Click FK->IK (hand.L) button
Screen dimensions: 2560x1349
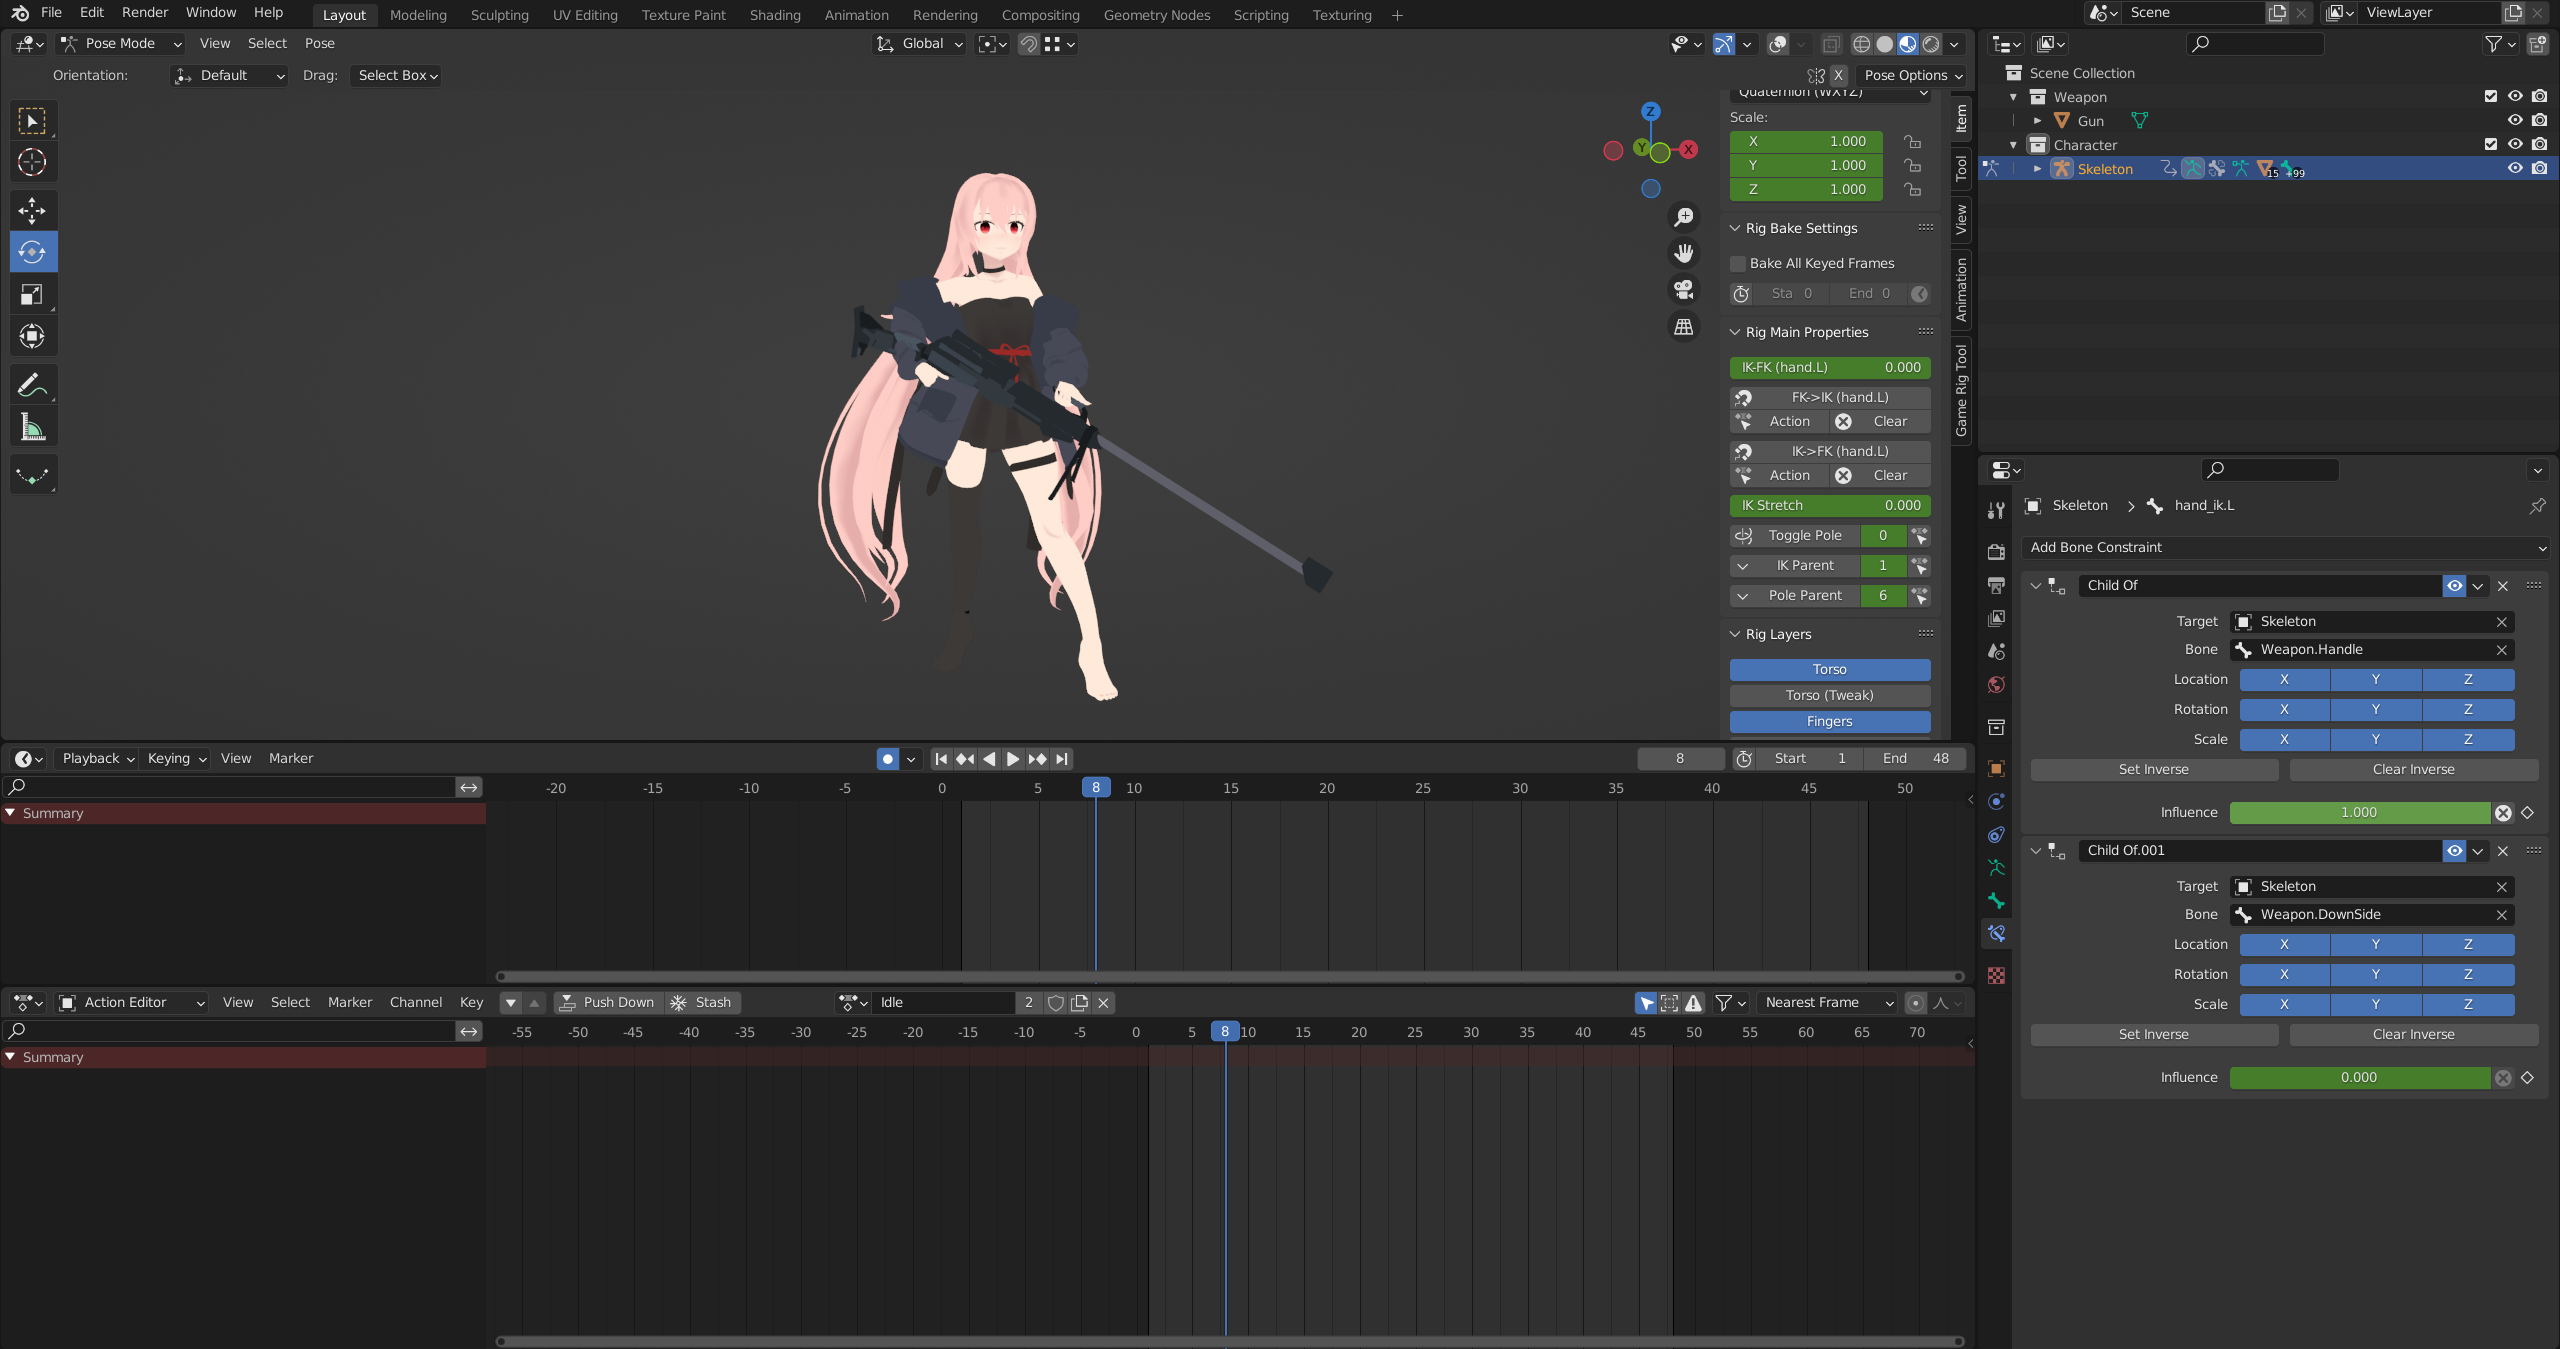pyautogui.click(x=1829, y=398)
